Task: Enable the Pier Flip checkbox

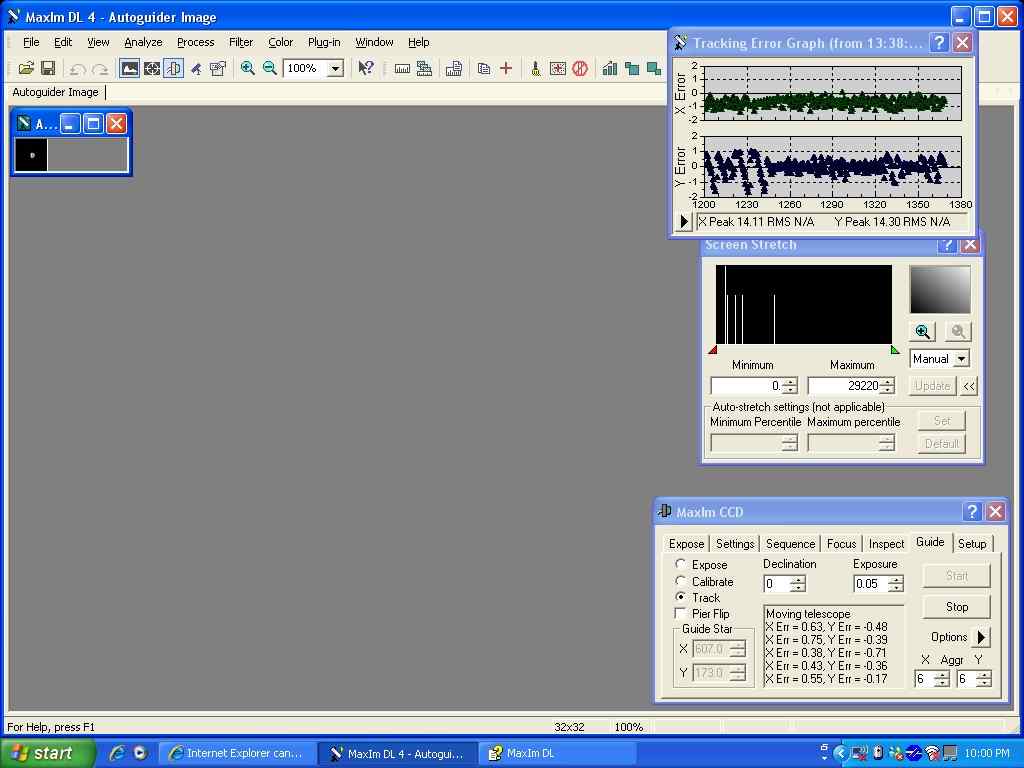Action: pos(680,613)
